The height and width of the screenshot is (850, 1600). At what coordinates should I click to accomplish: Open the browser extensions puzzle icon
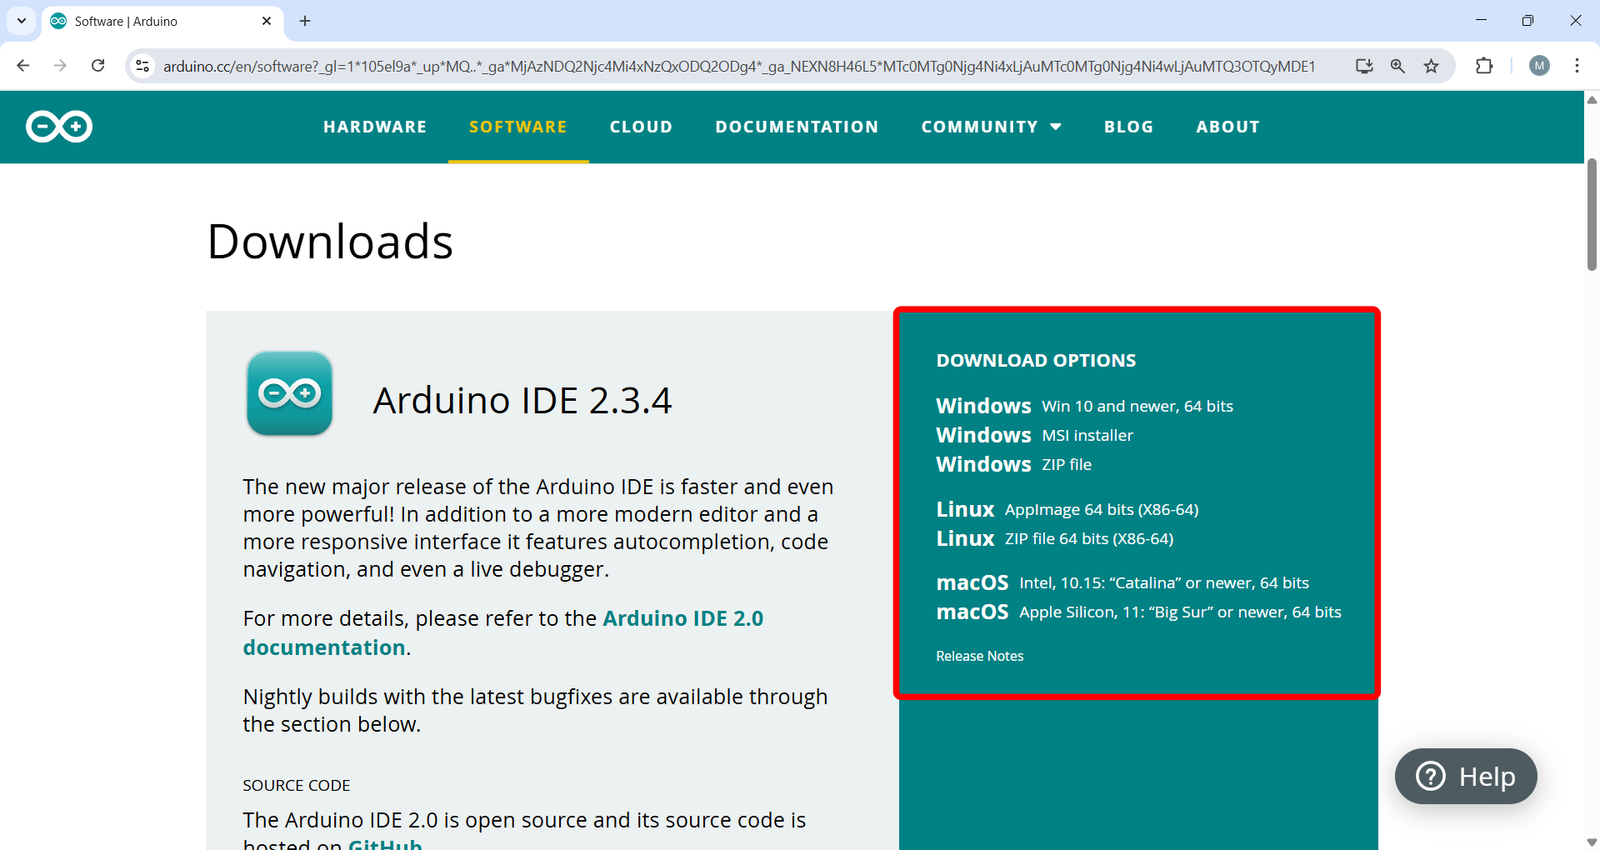coord(1484,66)
